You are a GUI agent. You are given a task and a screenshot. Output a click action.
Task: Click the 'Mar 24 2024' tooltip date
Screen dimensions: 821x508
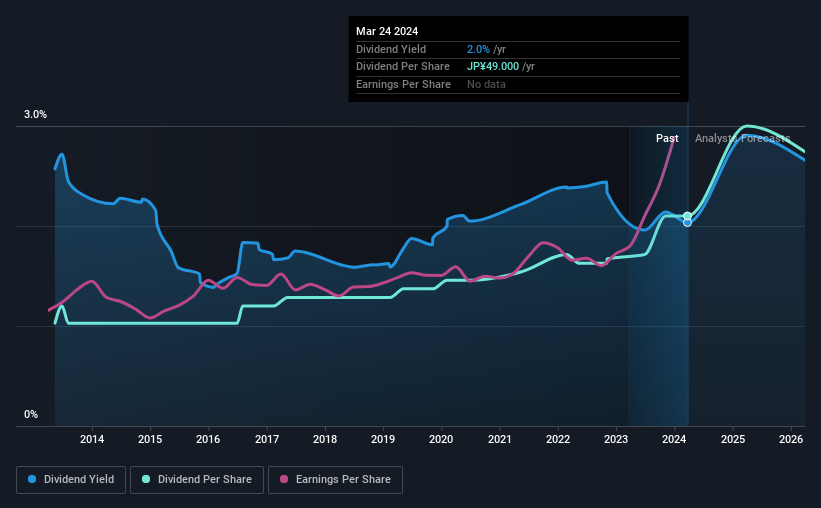click(387, 31)
